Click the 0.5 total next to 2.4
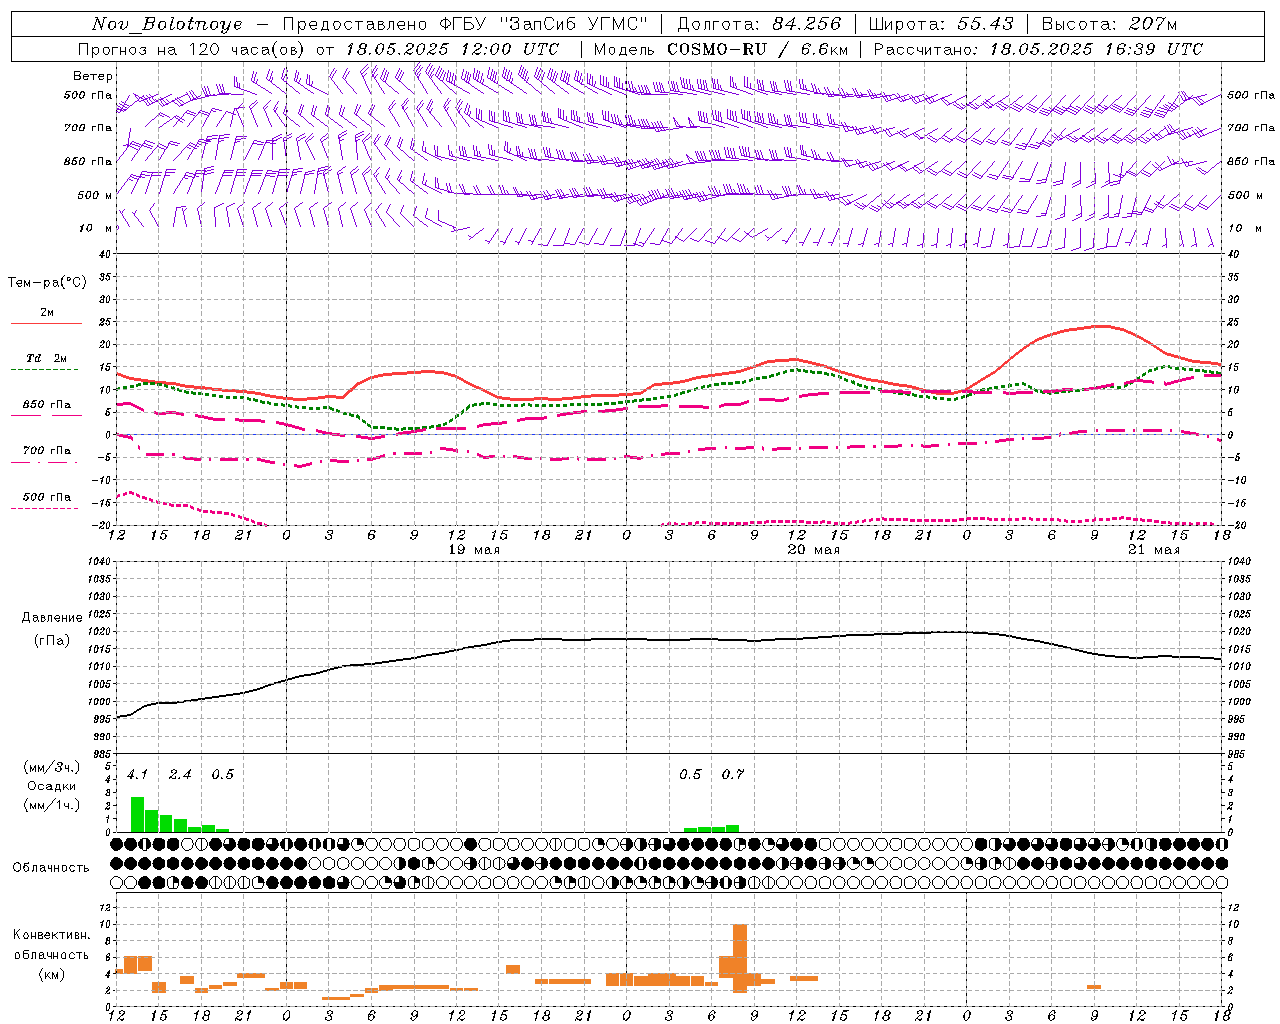 tap(223, 775)
